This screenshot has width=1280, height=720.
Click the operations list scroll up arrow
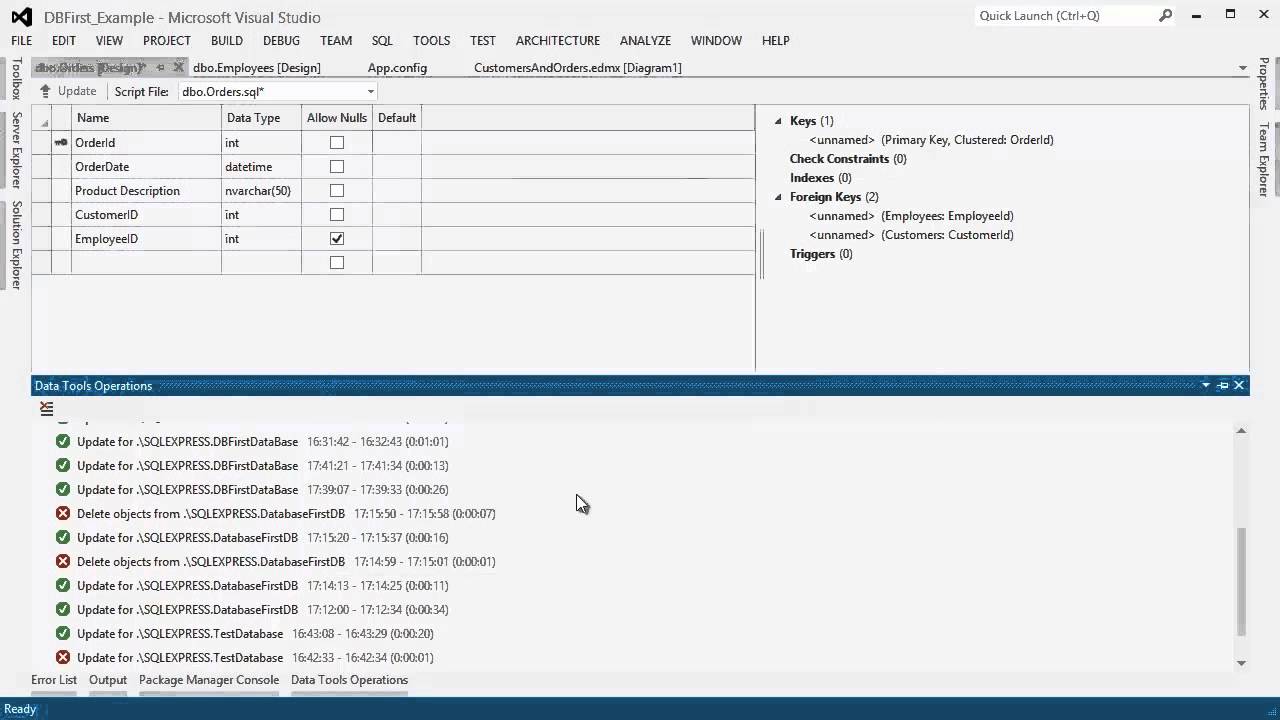pyautogui.click(x=1241, y=431)
